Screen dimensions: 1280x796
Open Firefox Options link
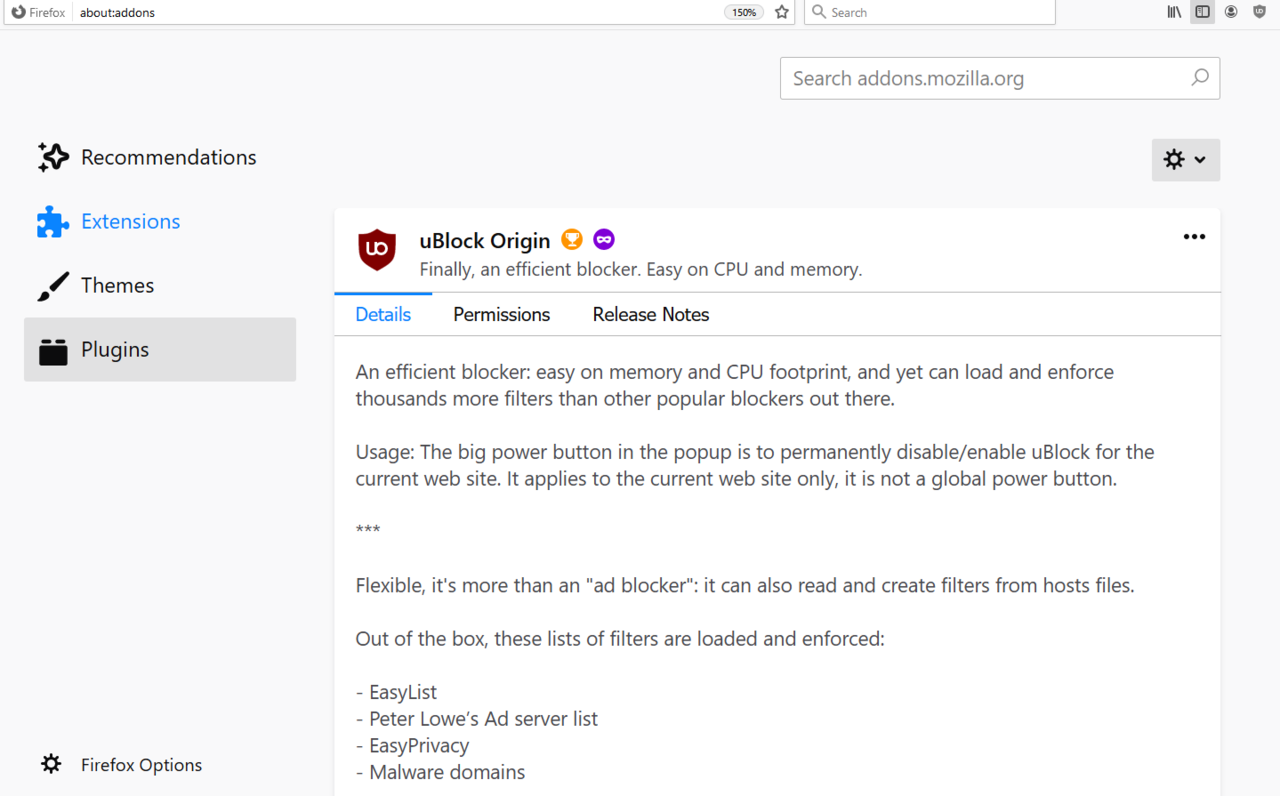pos(141,765)
